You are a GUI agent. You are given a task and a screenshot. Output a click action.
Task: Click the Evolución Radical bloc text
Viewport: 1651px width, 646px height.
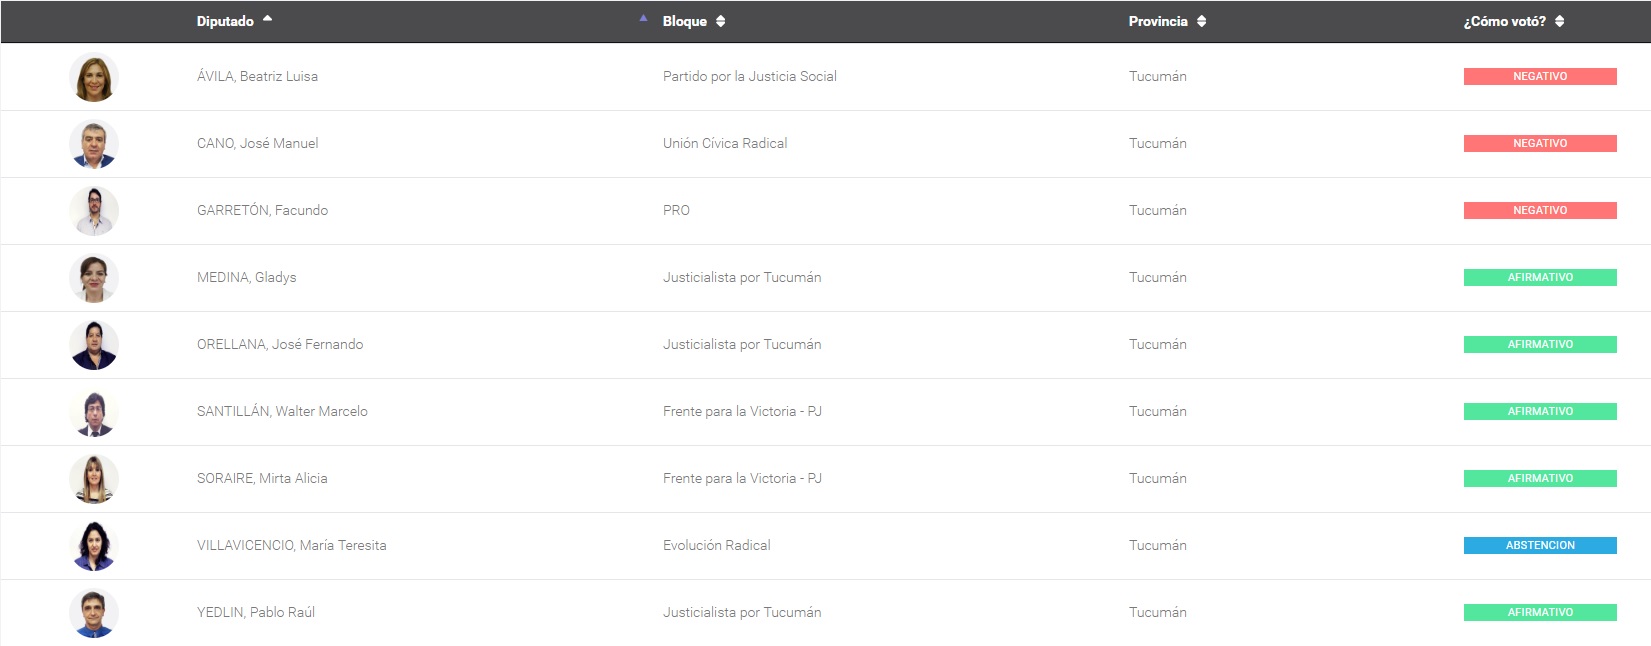[x=716, y=545]
